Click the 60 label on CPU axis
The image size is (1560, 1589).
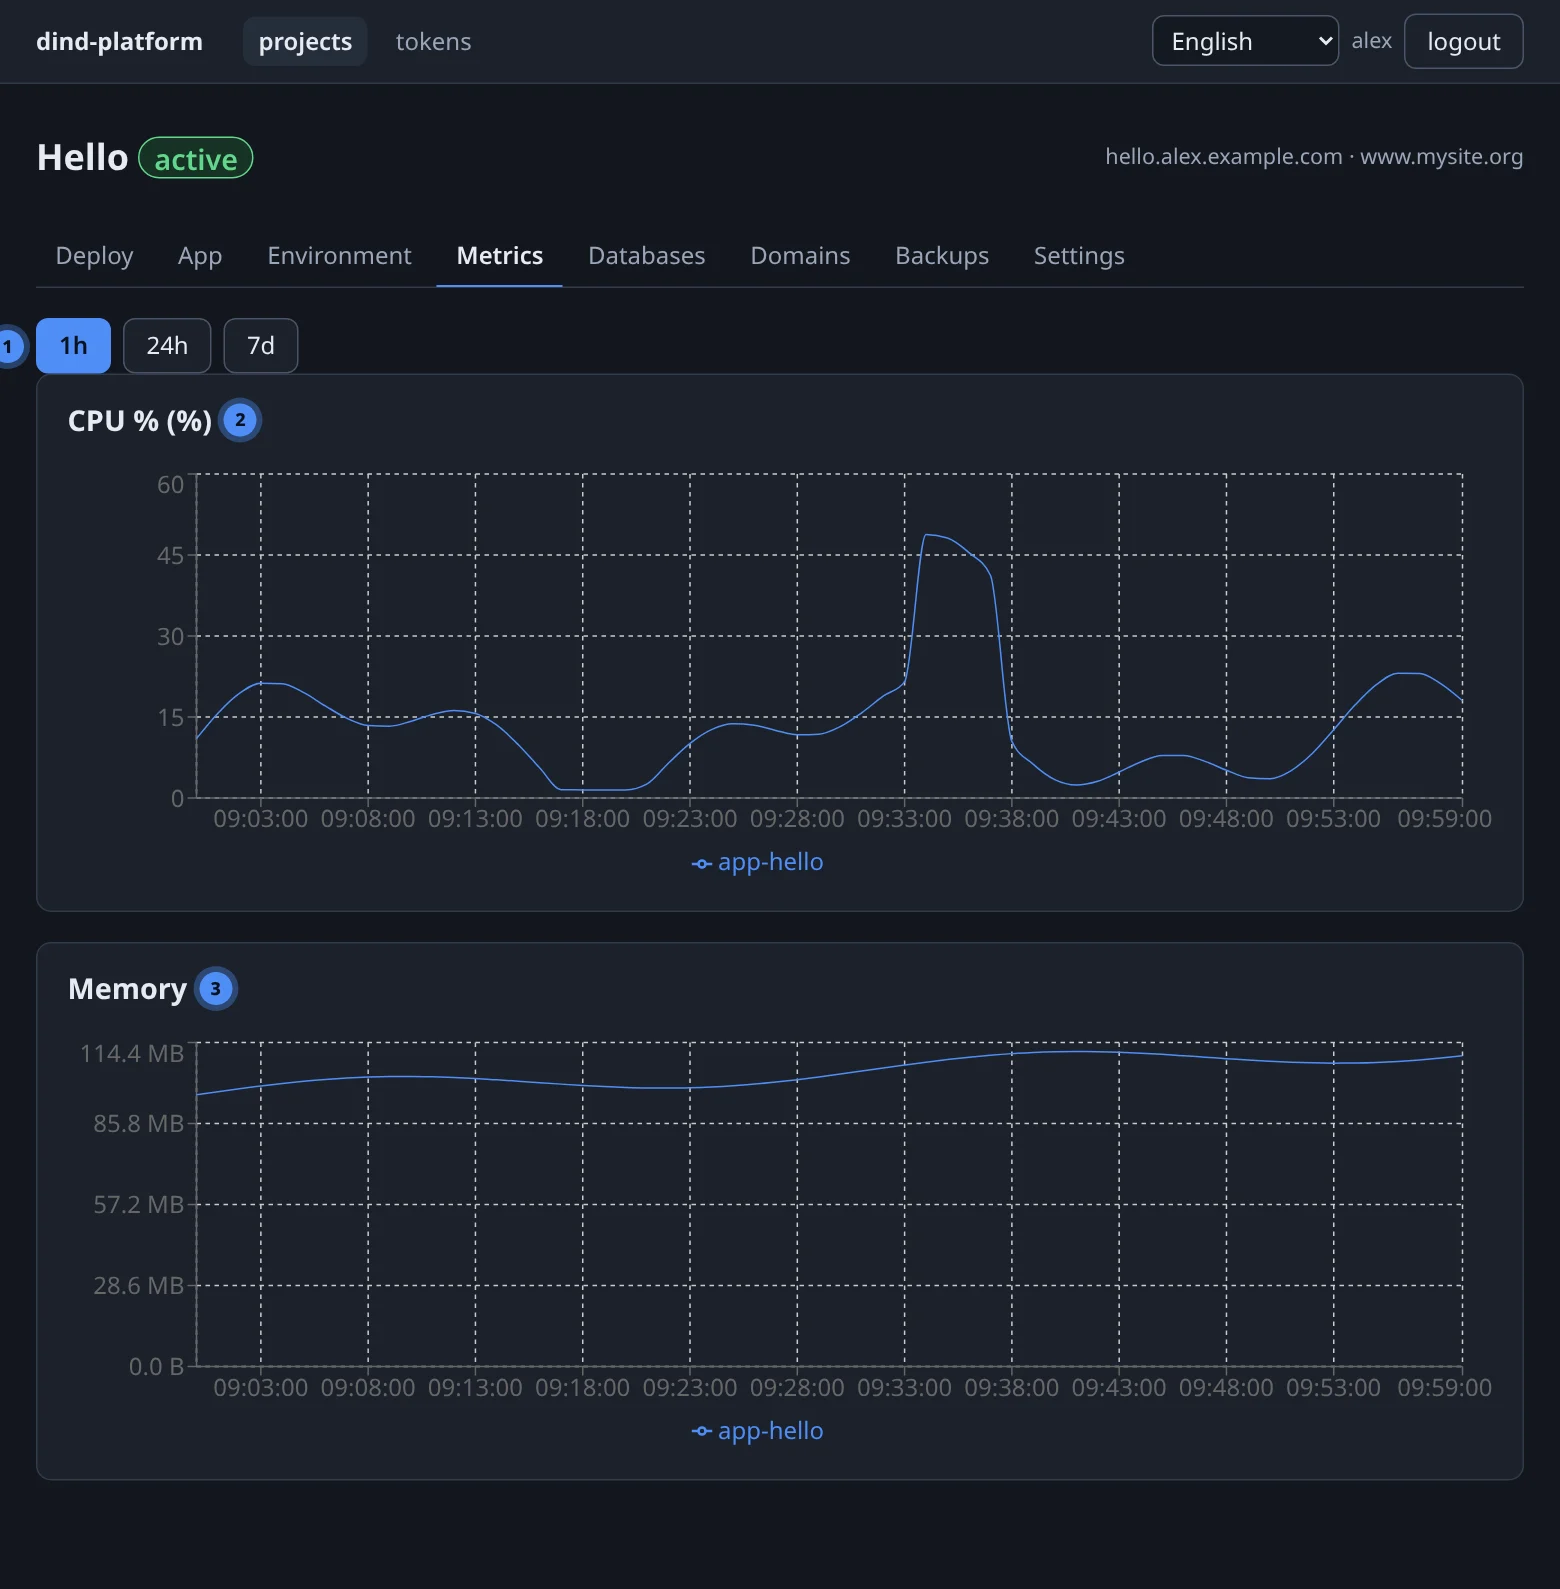170,484
